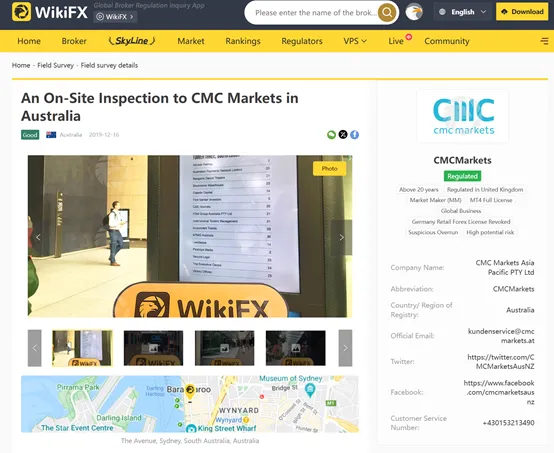Click the broker name search field
This screenshot has width=554, height=453.
(315, 13)
